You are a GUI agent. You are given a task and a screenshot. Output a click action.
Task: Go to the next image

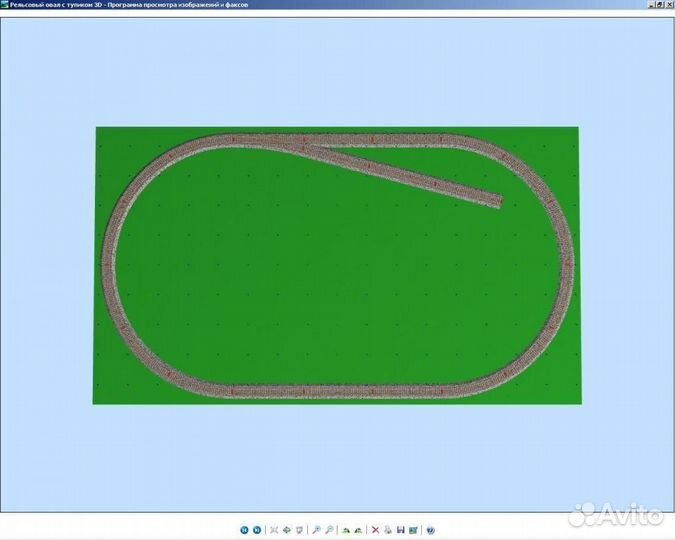257,530
